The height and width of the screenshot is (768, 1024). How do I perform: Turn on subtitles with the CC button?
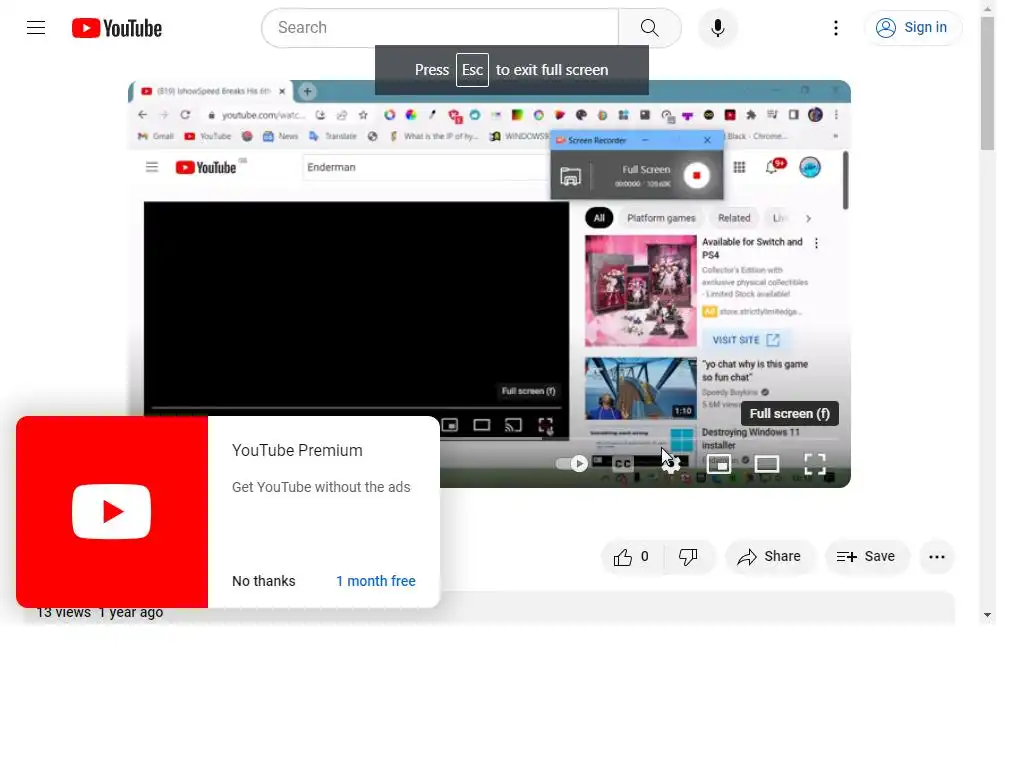622,464
